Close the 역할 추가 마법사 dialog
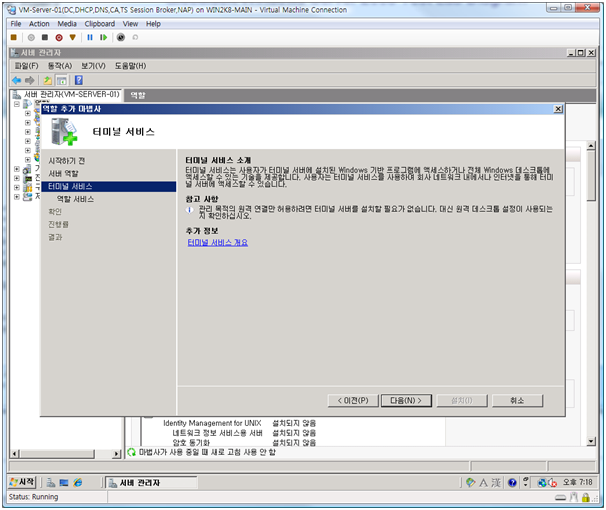Screen dimensions: 606x510 click(558, 109)
